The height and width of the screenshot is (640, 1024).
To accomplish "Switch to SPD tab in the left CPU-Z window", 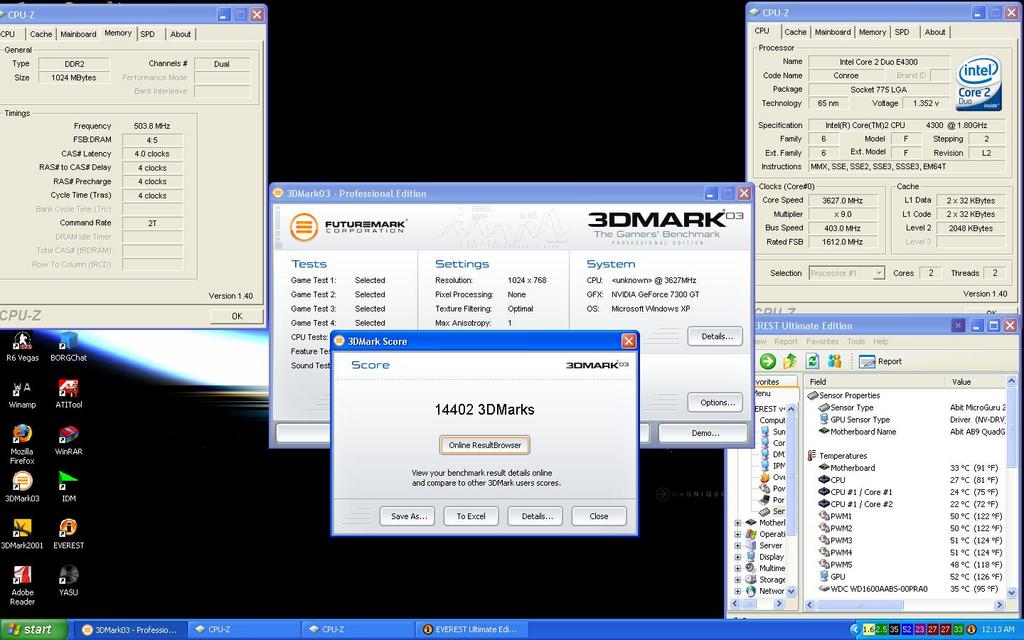I will click(x=148, y=34).
